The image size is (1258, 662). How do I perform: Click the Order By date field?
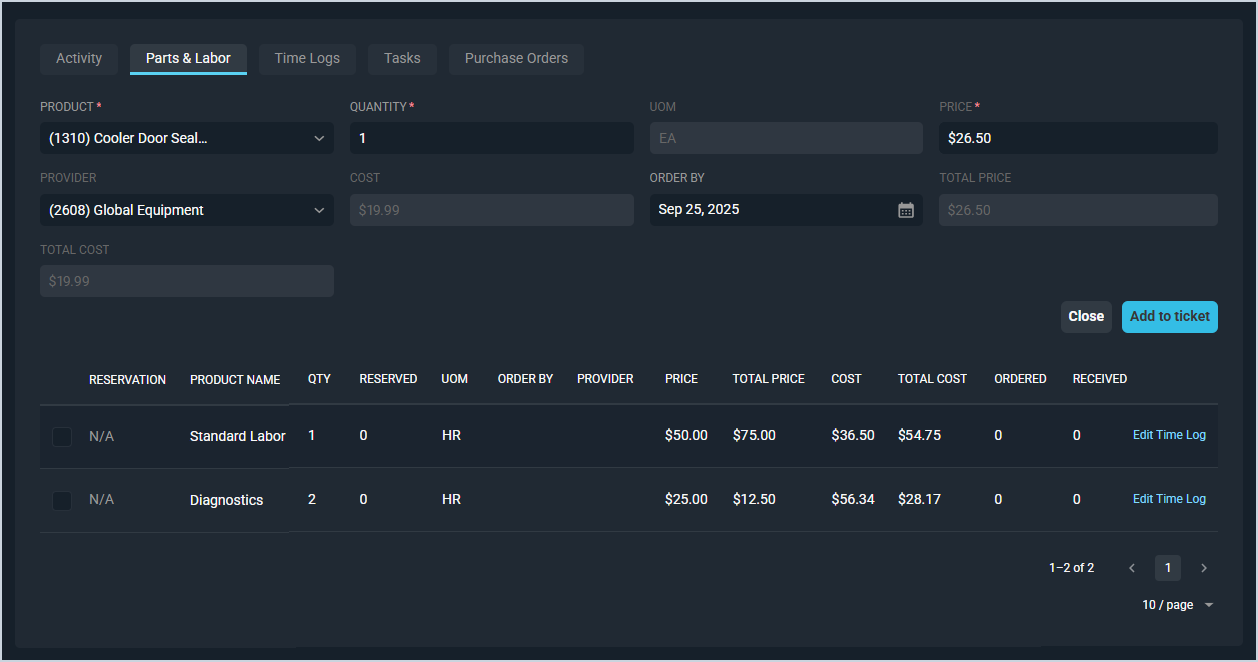click(770, 210)
